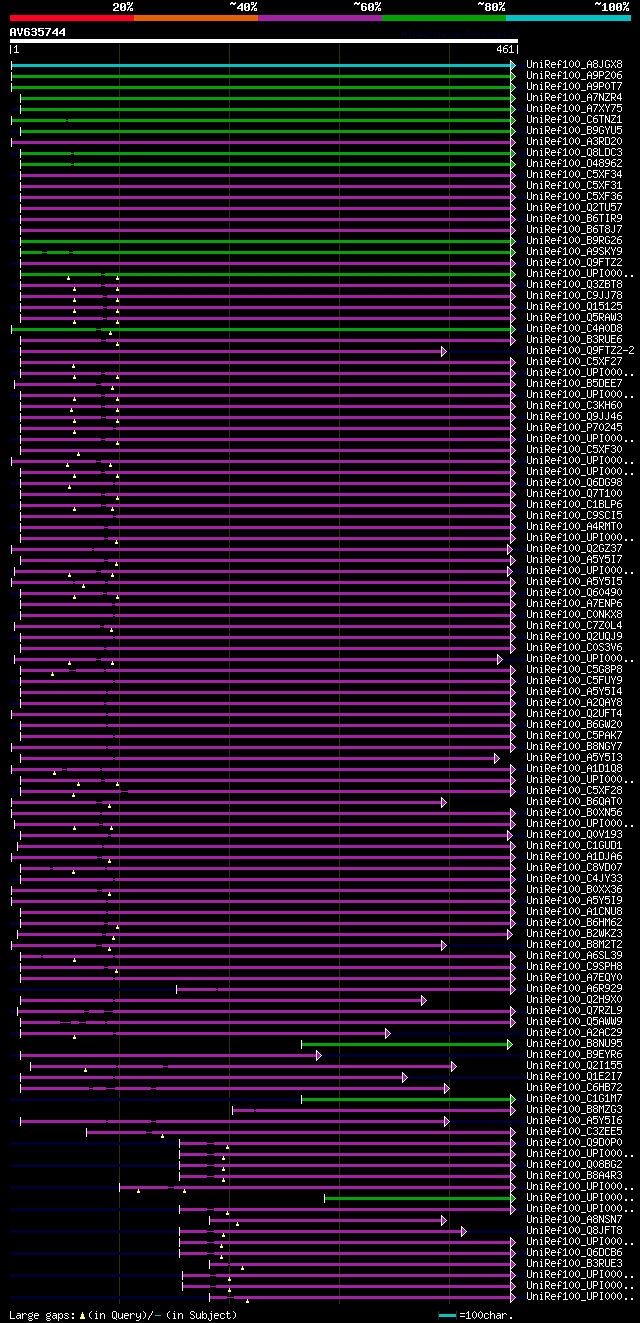
Task: Select the AV635744 query name
Action: [38, 32]
